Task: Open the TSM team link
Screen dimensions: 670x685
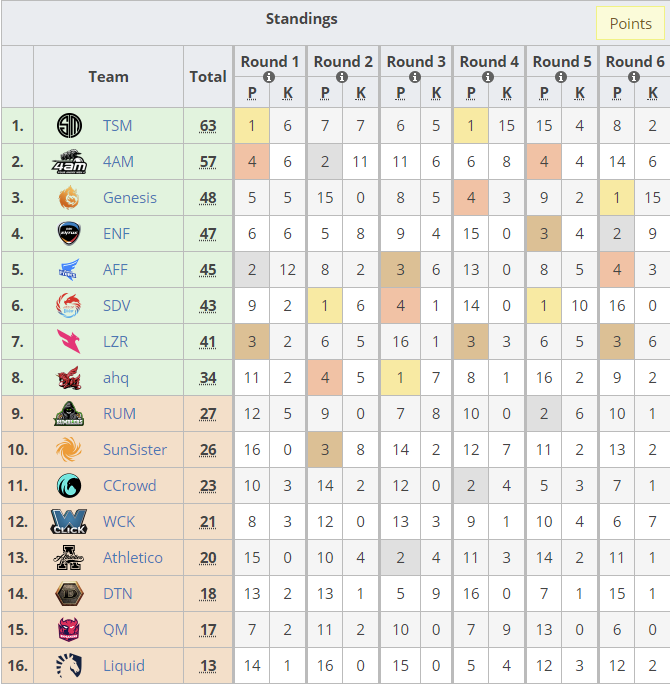Action: tap(117, 126)
